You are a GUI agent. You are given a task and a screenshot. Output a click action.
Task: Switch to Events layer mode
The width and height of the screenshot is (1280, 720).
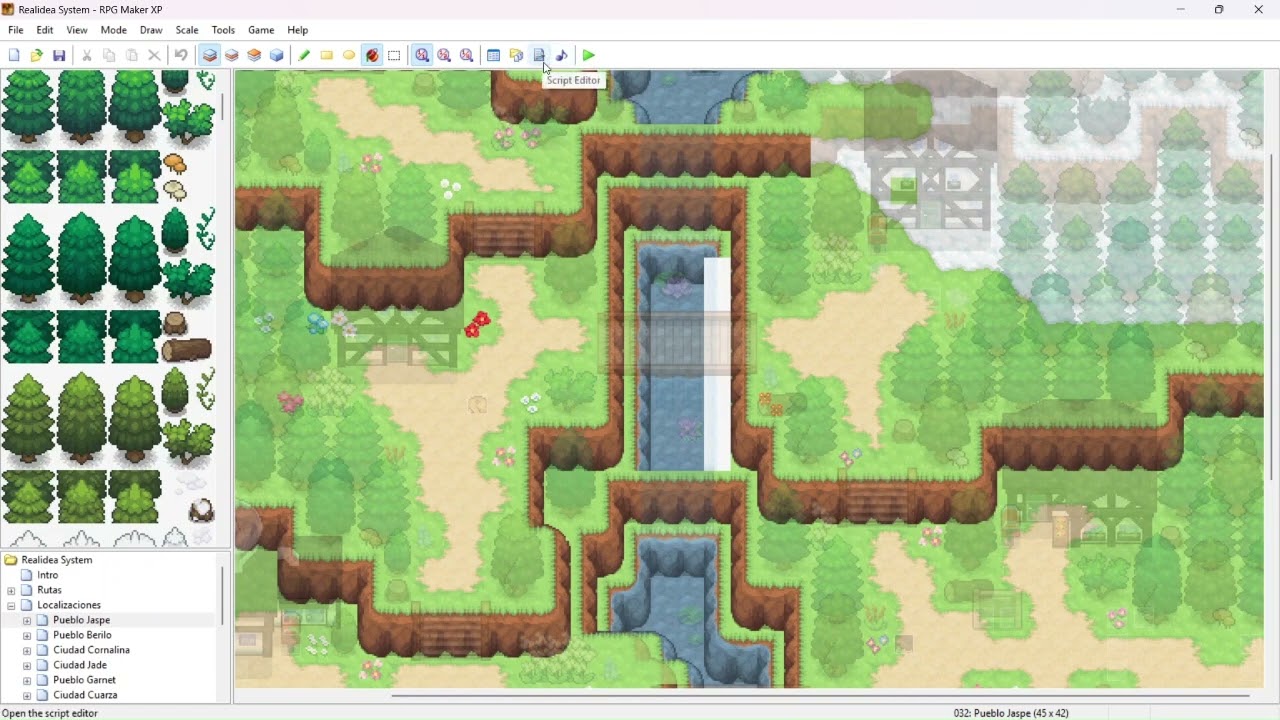[x=276, y=56]
